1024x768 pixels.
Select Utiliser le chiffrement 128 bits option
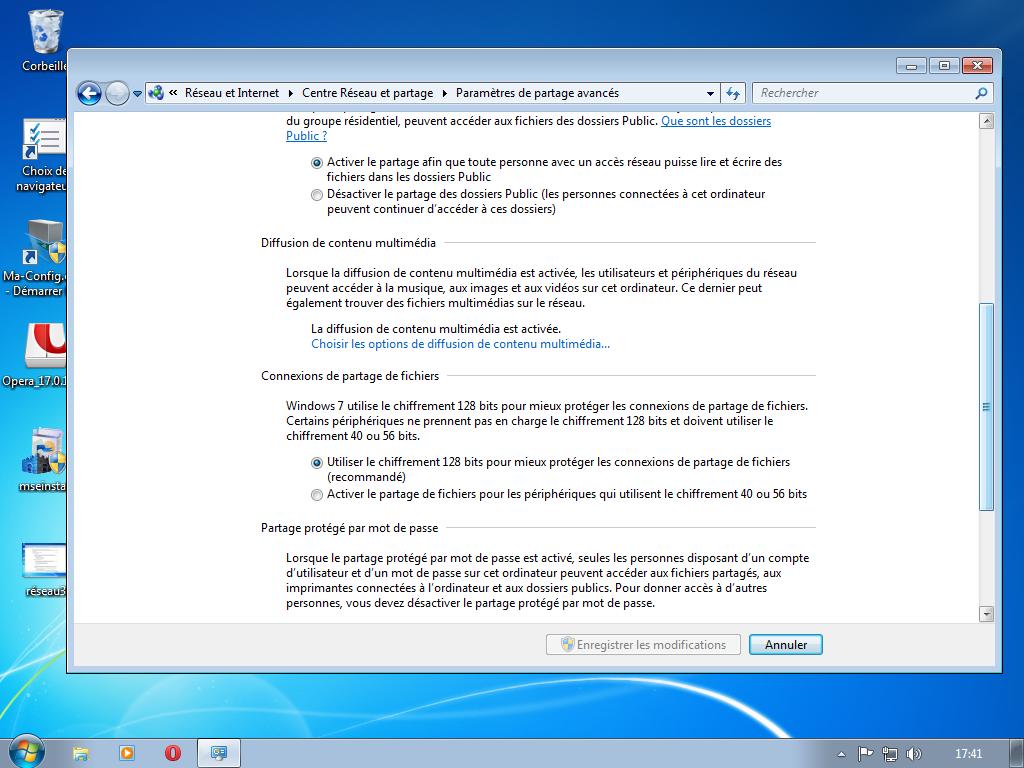317,463
